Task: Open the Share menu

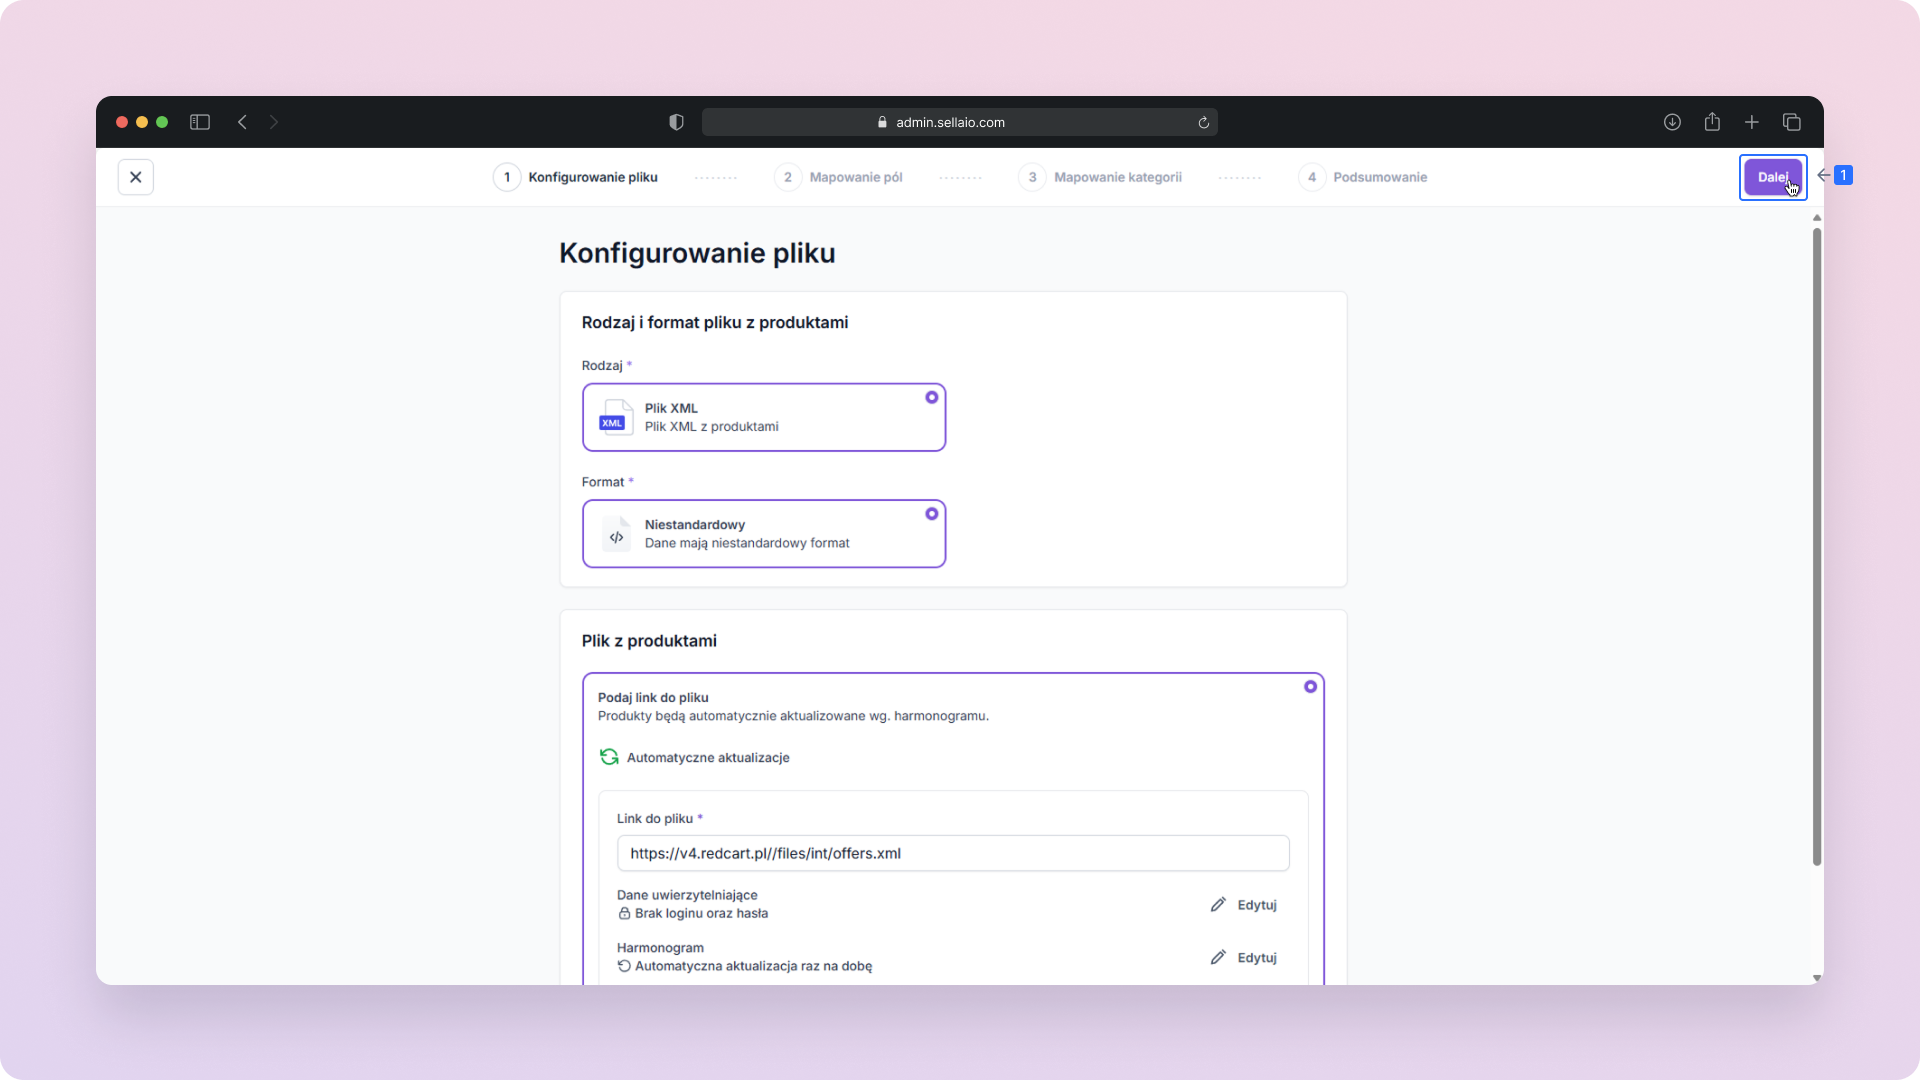Action: (x=1712, y=121)
